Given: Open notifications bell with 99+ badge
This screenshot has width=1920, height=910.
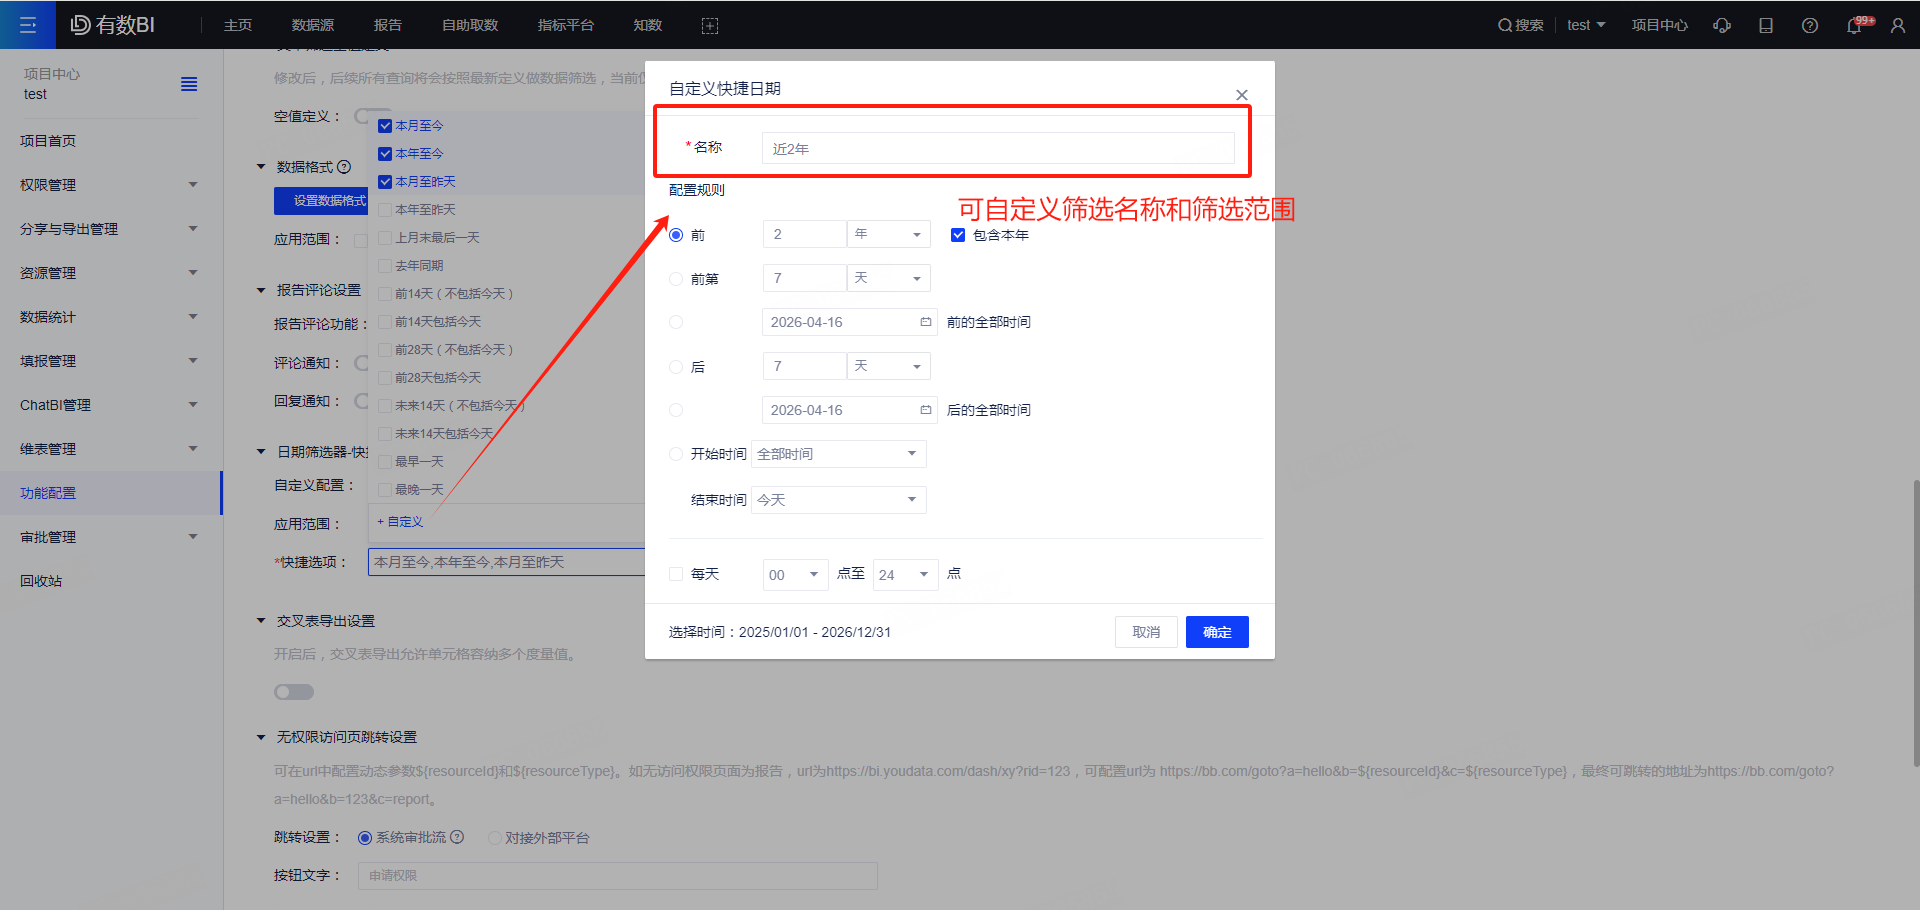Looking at the screenshot, I should [1855, 25].
